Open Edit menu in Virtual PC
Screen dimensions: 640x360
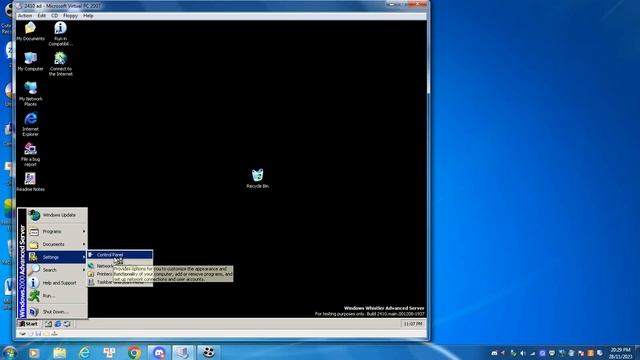(42, 16)
